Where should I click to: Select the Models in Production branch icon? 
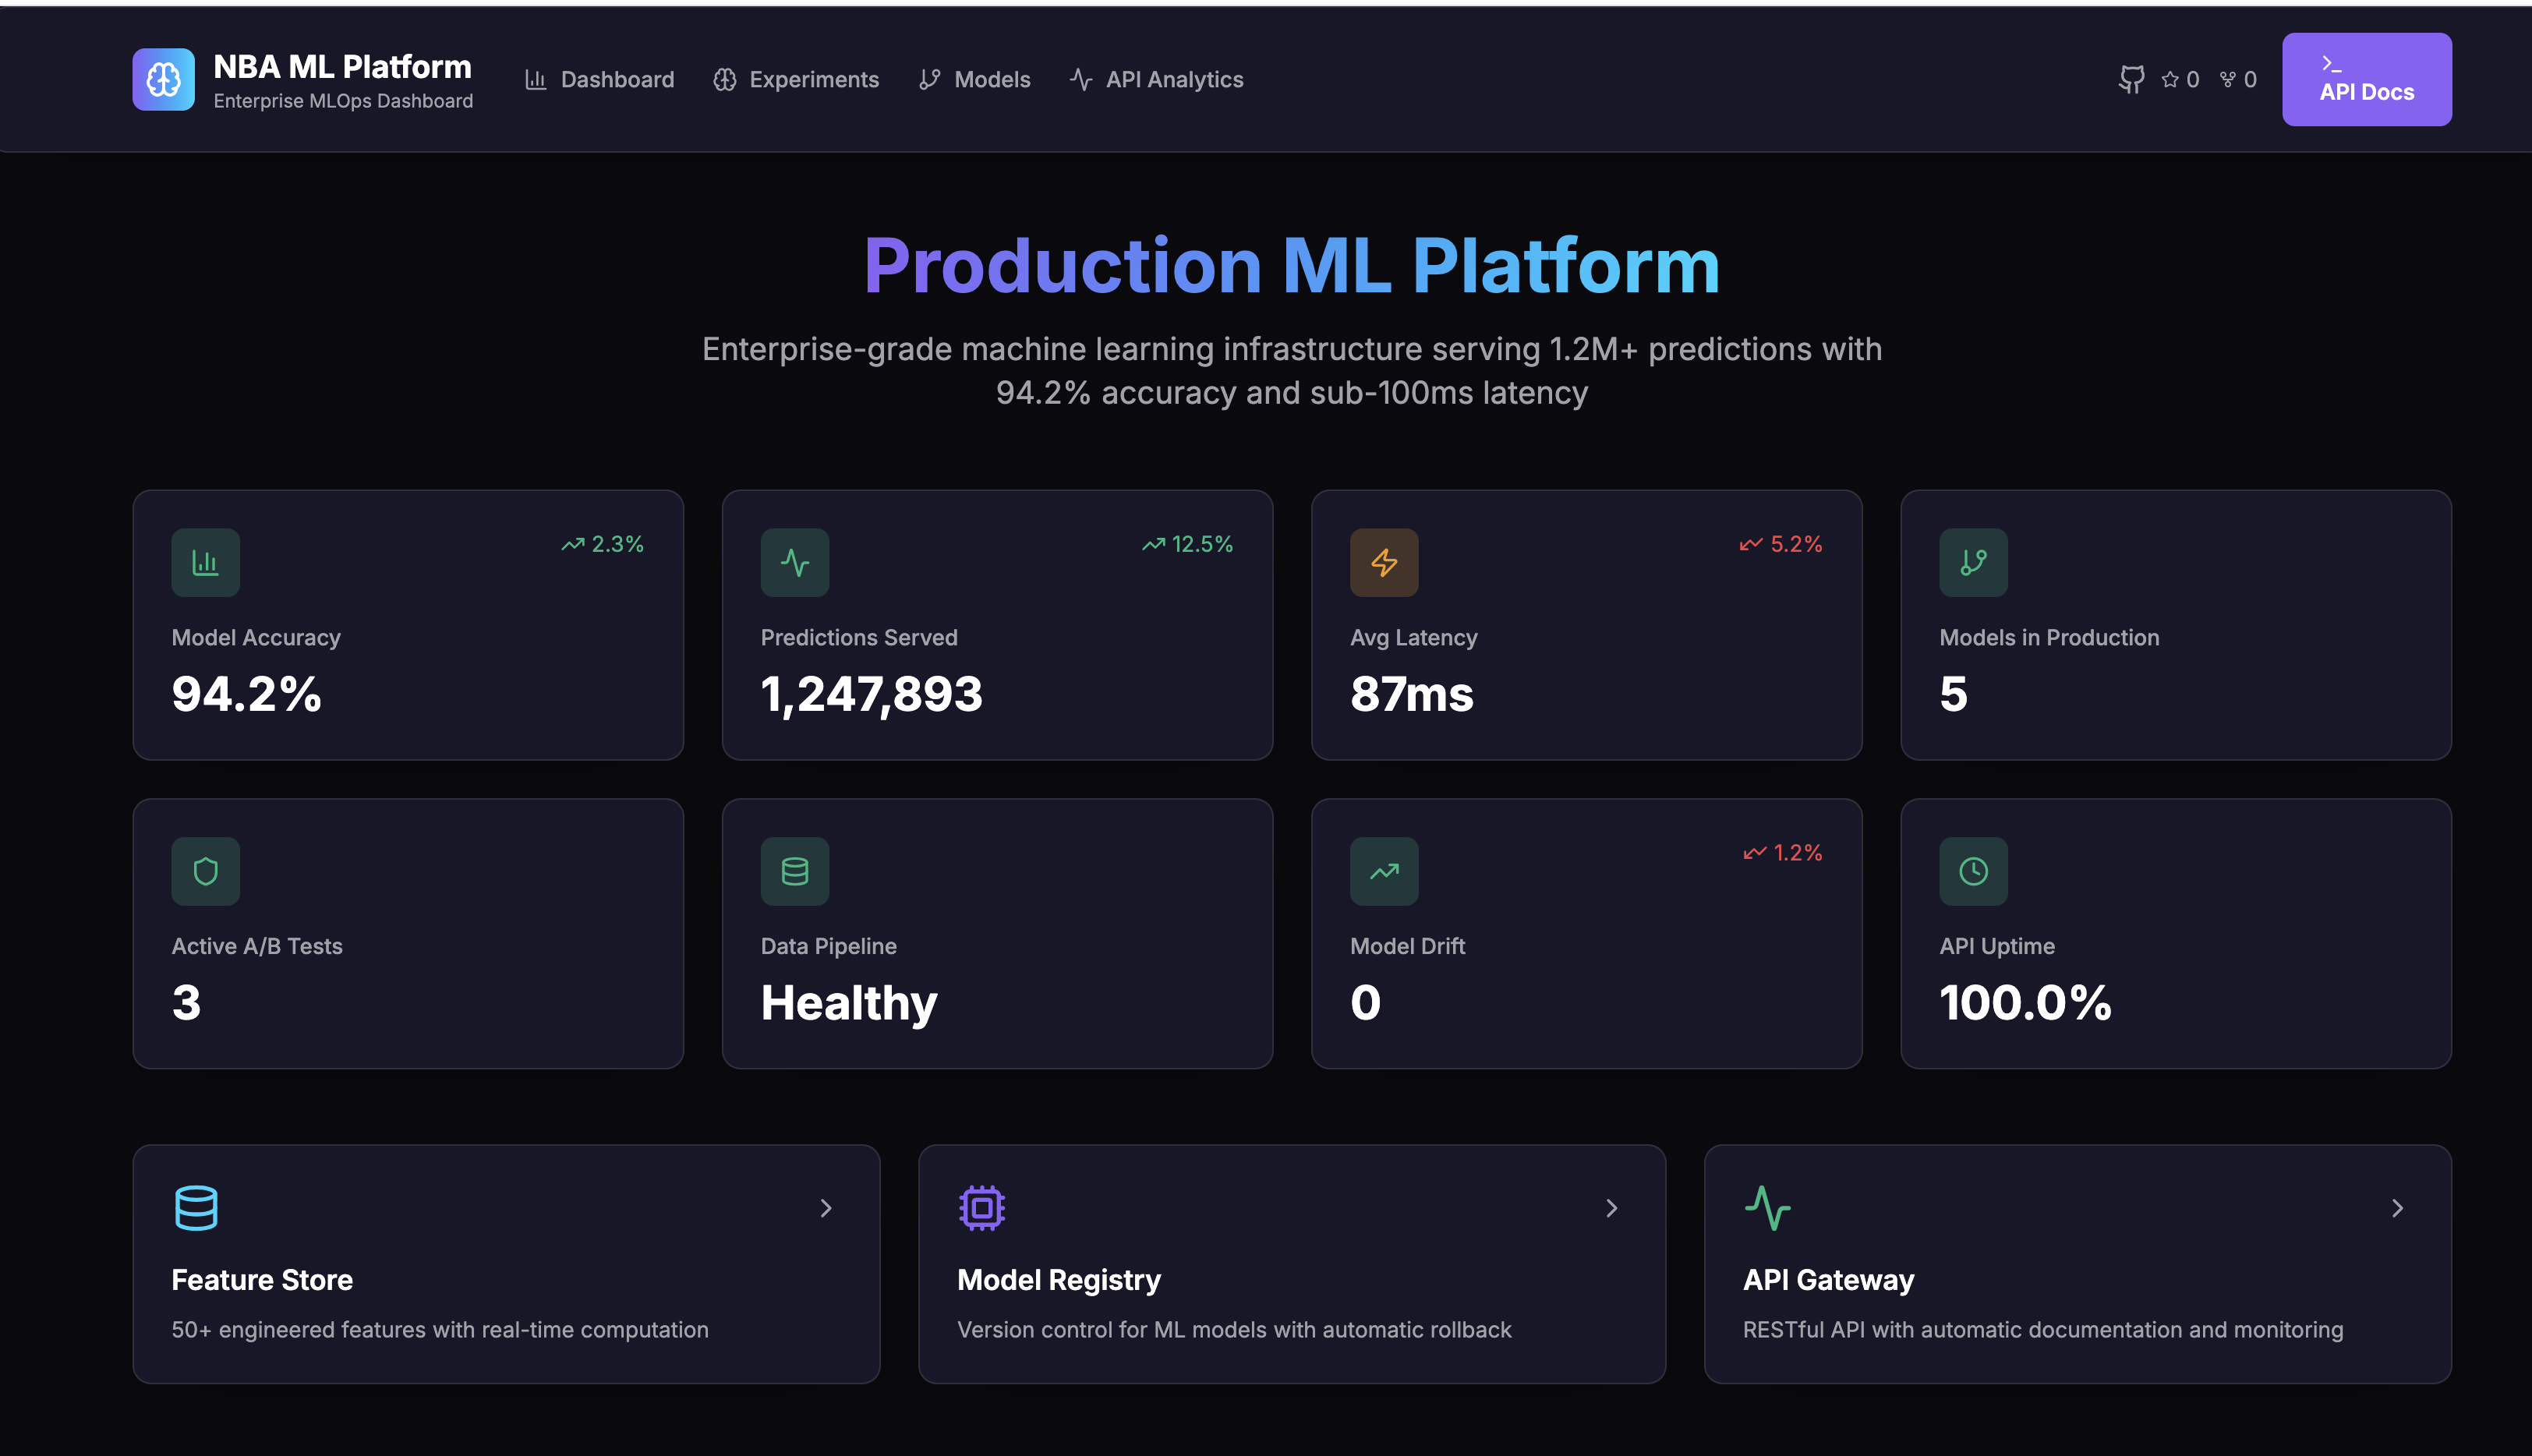point(1972,562)
